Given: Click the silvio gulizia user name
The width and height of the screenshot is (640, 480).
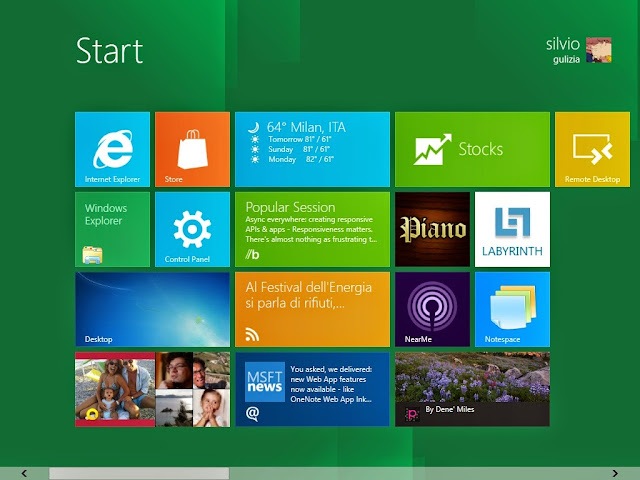Looking at the screenshot, I should pyautogui.click(x=562, y=51).
